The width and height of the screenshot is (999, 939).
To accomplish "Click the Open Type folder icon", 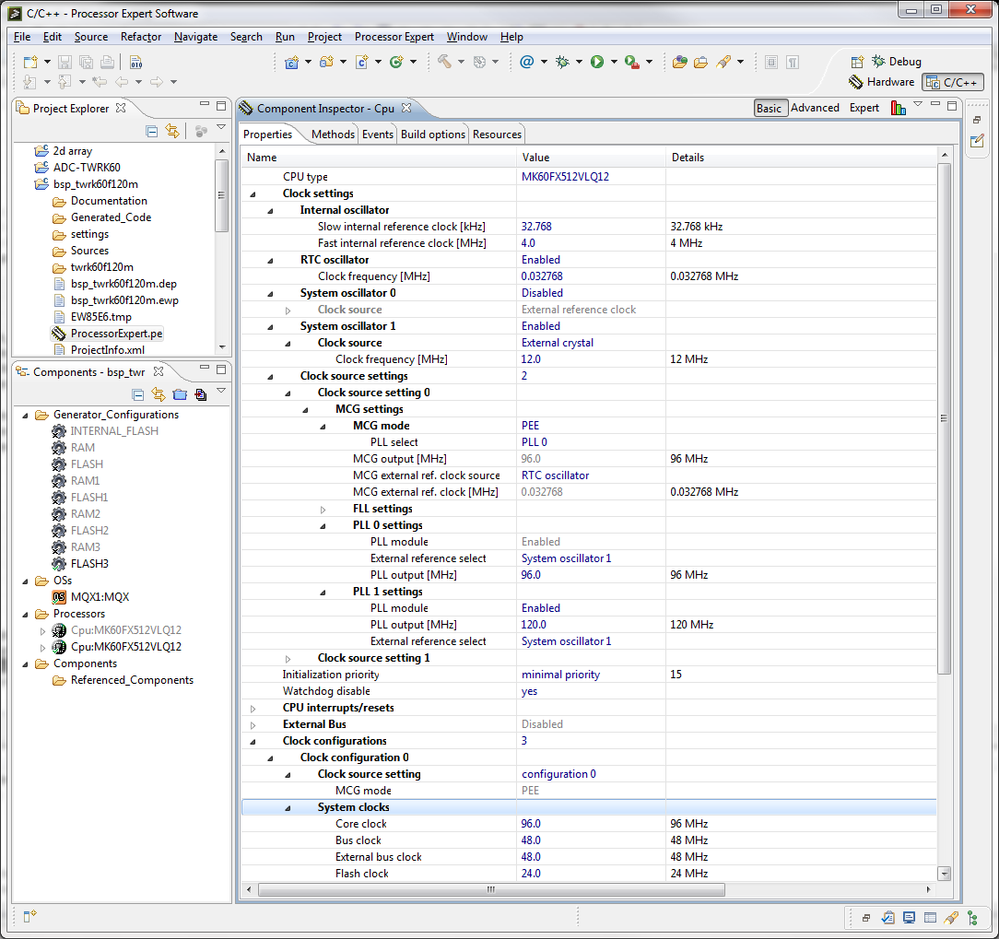I will click(x=680, y=62).
